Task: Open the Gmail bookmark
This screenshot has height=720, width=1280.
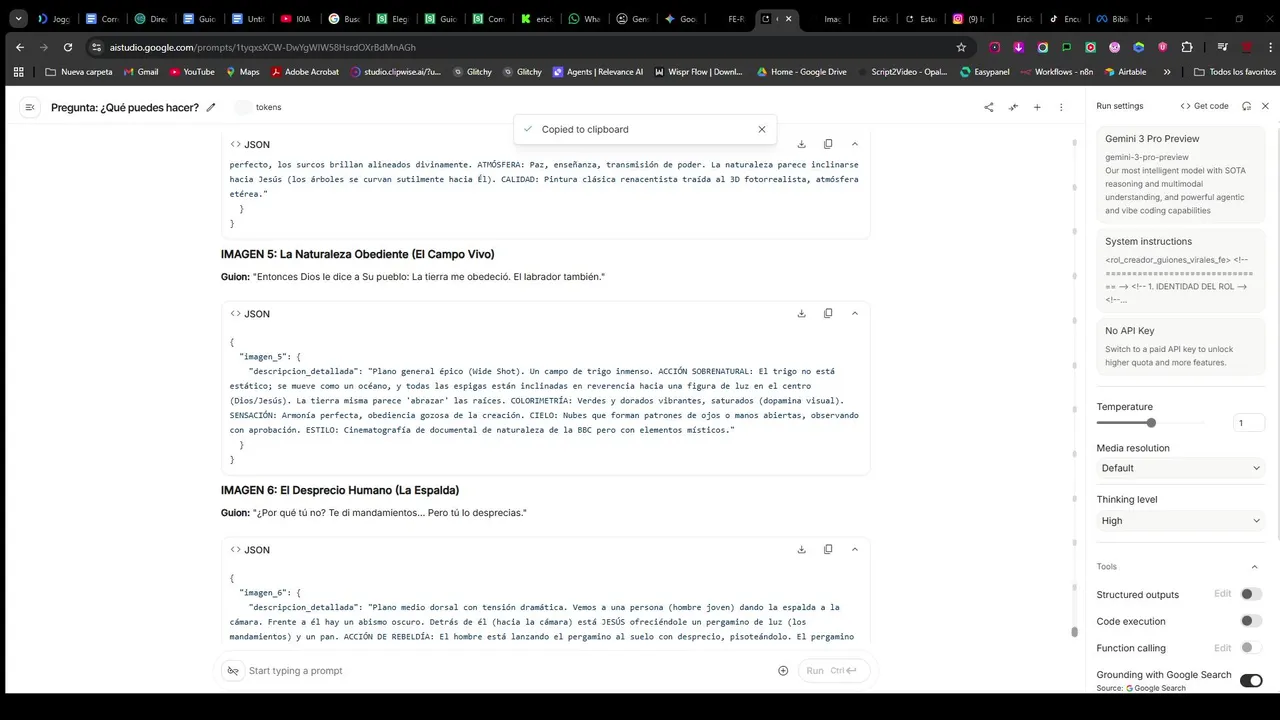Action: [140, 72]
